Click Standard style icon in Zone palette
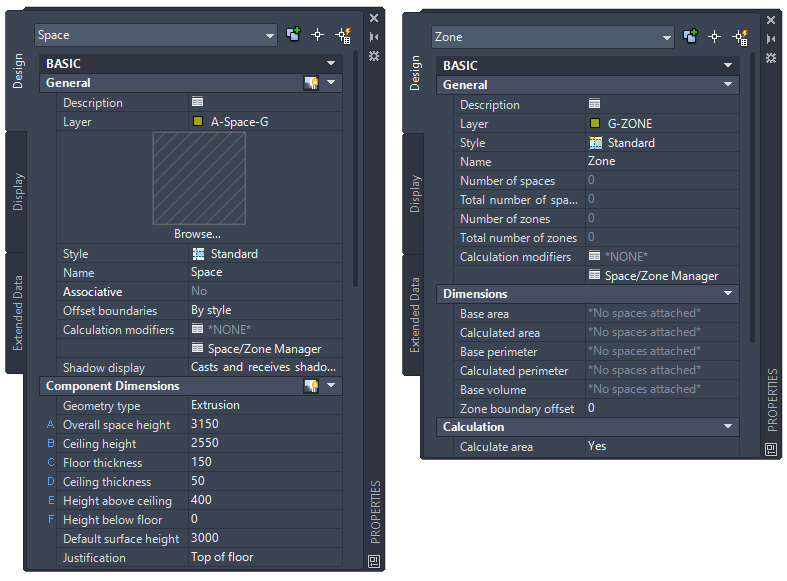Screen dimensions: 787x581 pos(595,143)
